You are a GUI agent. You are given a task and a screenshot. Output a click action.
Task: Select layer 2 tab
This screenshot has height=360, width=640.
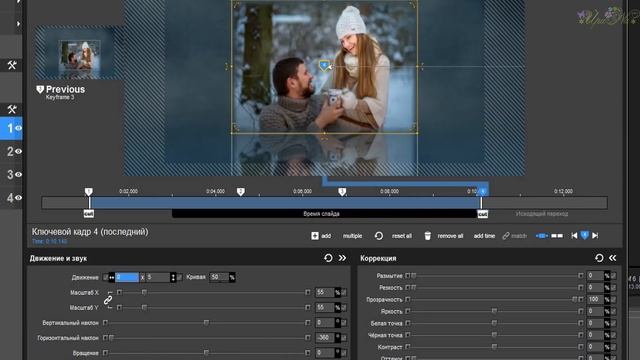pyautogui.click(x=11, y=151)
